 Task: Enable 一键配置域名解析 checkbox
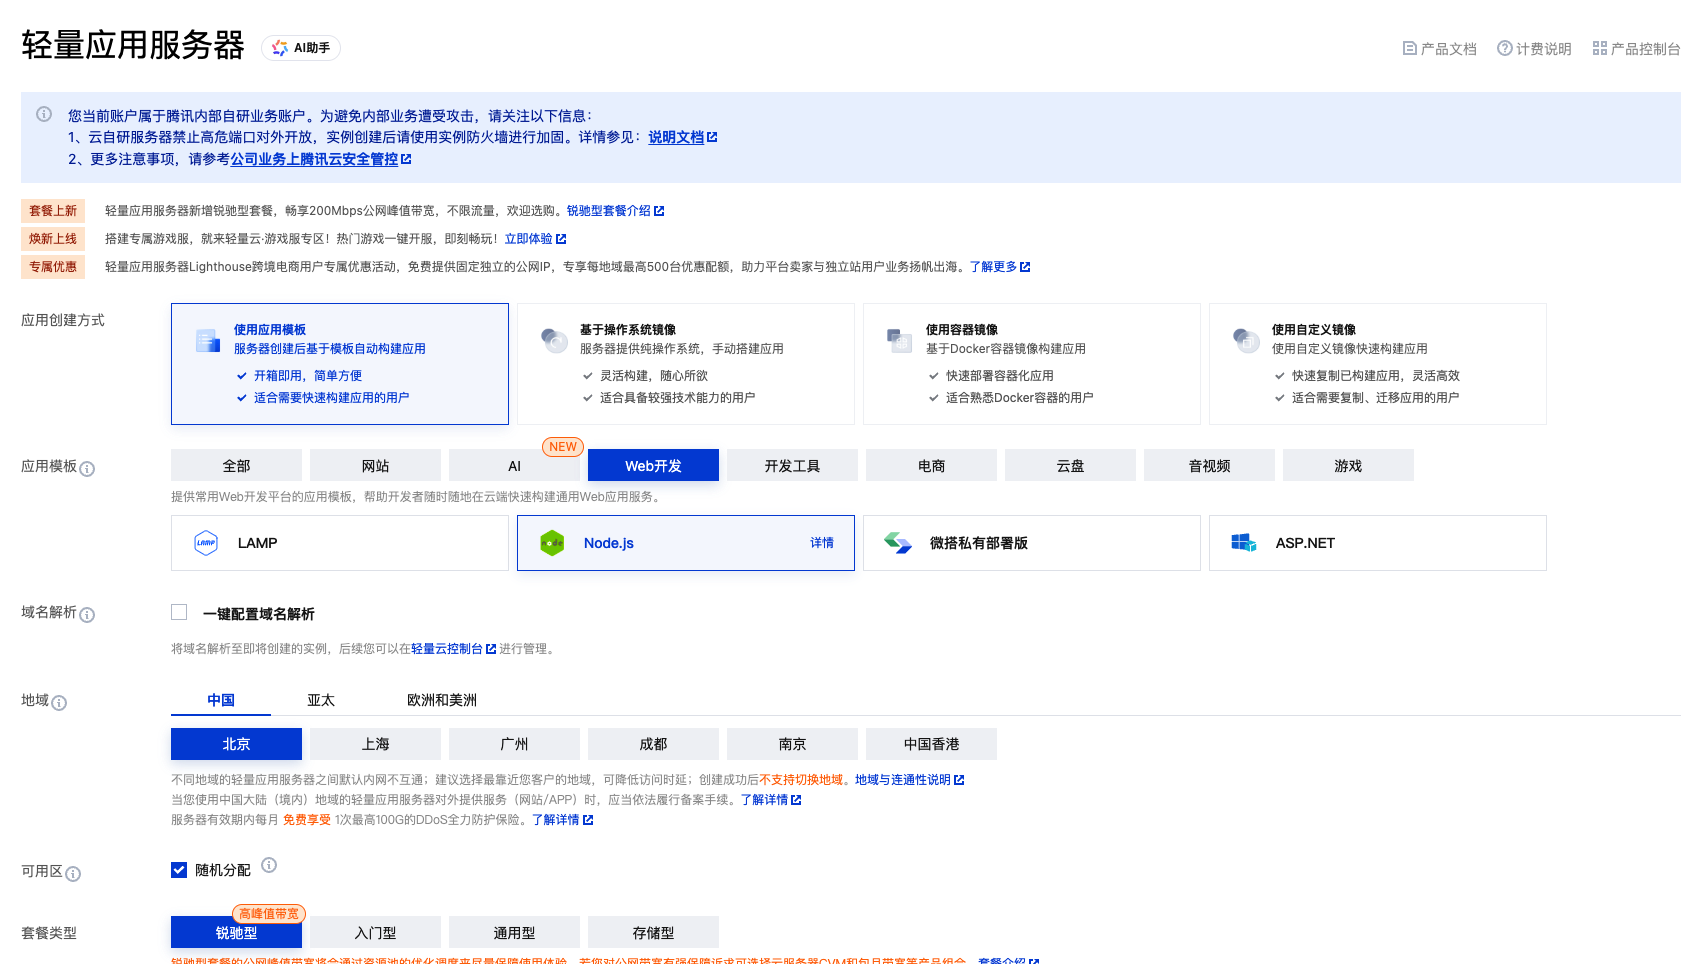click(179, 612)
